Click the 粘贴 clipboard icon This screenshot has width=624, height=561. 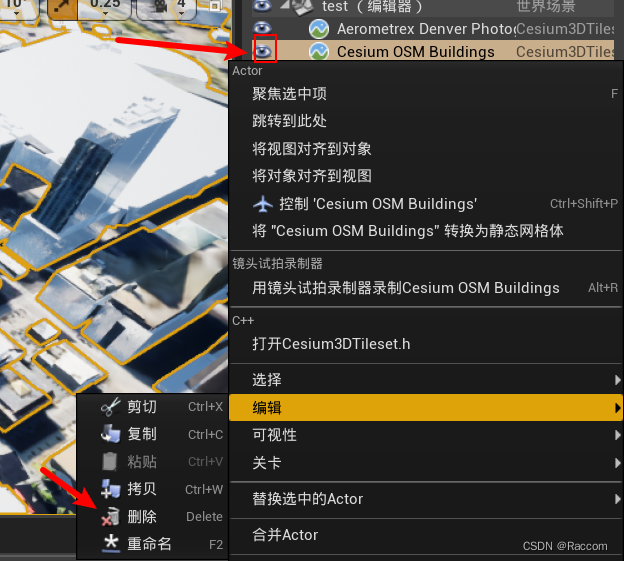pos(110,462)
